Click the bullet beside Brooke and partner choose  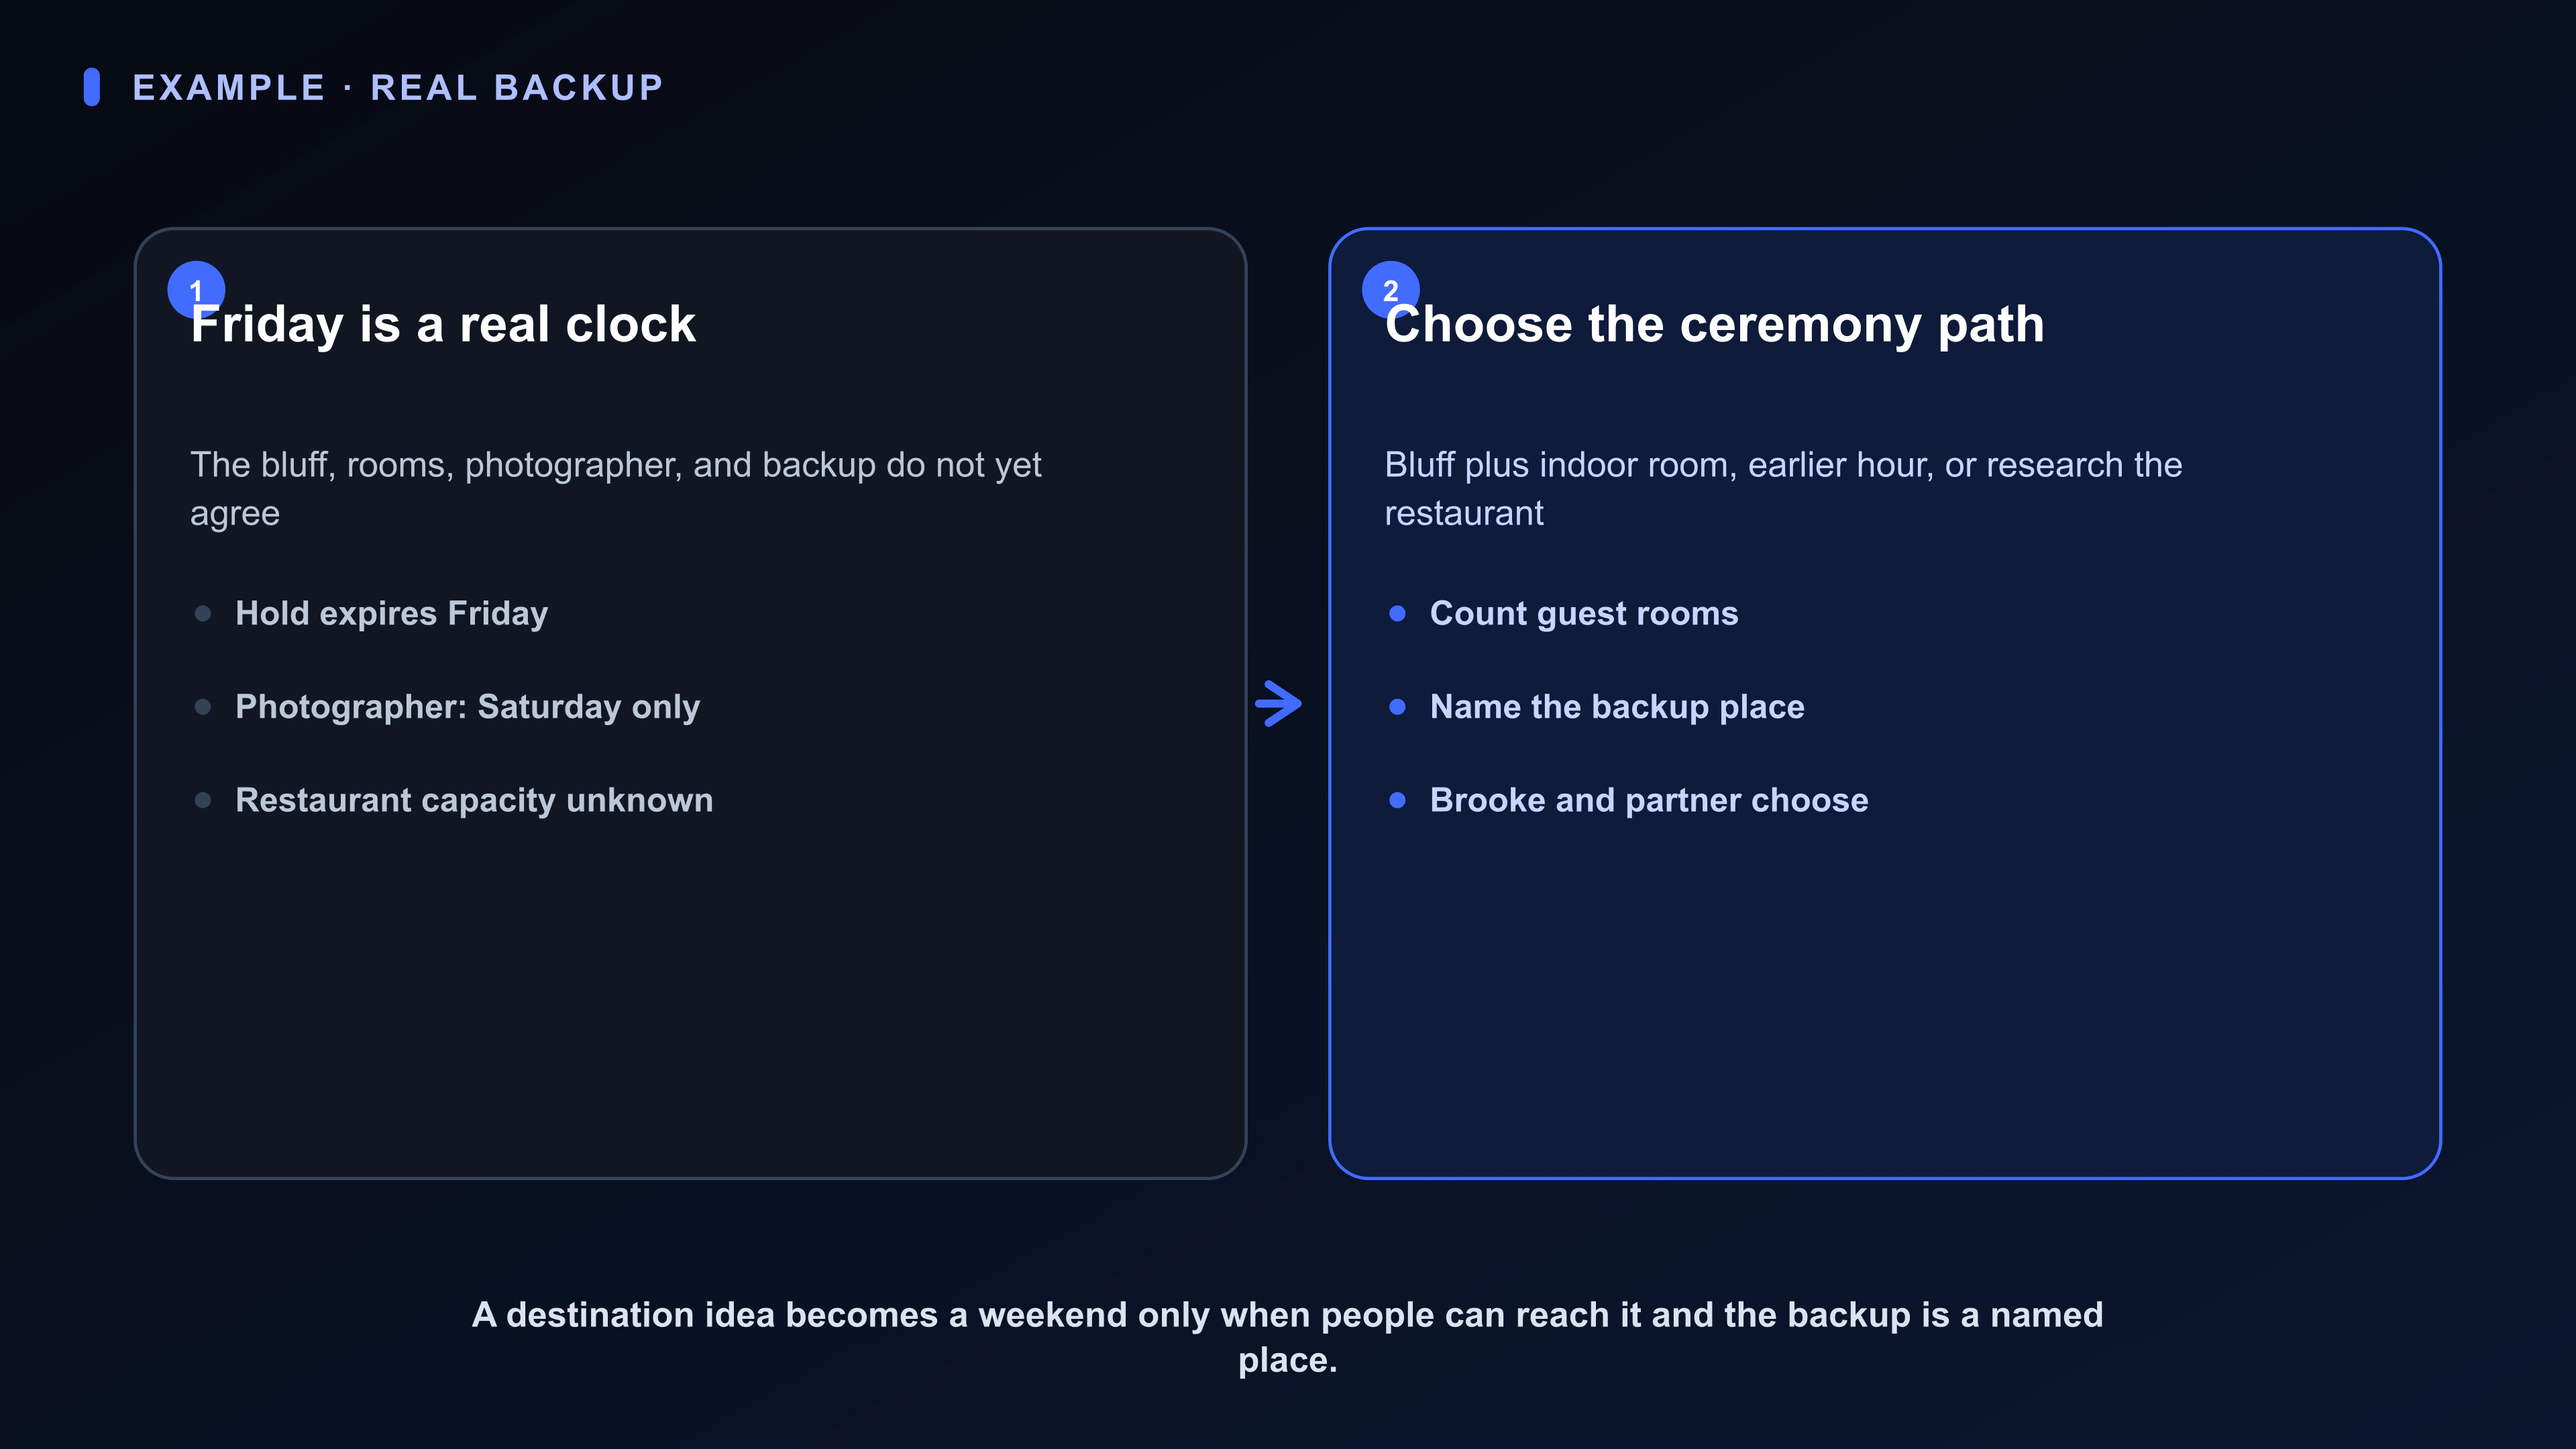pos(1398,800)
